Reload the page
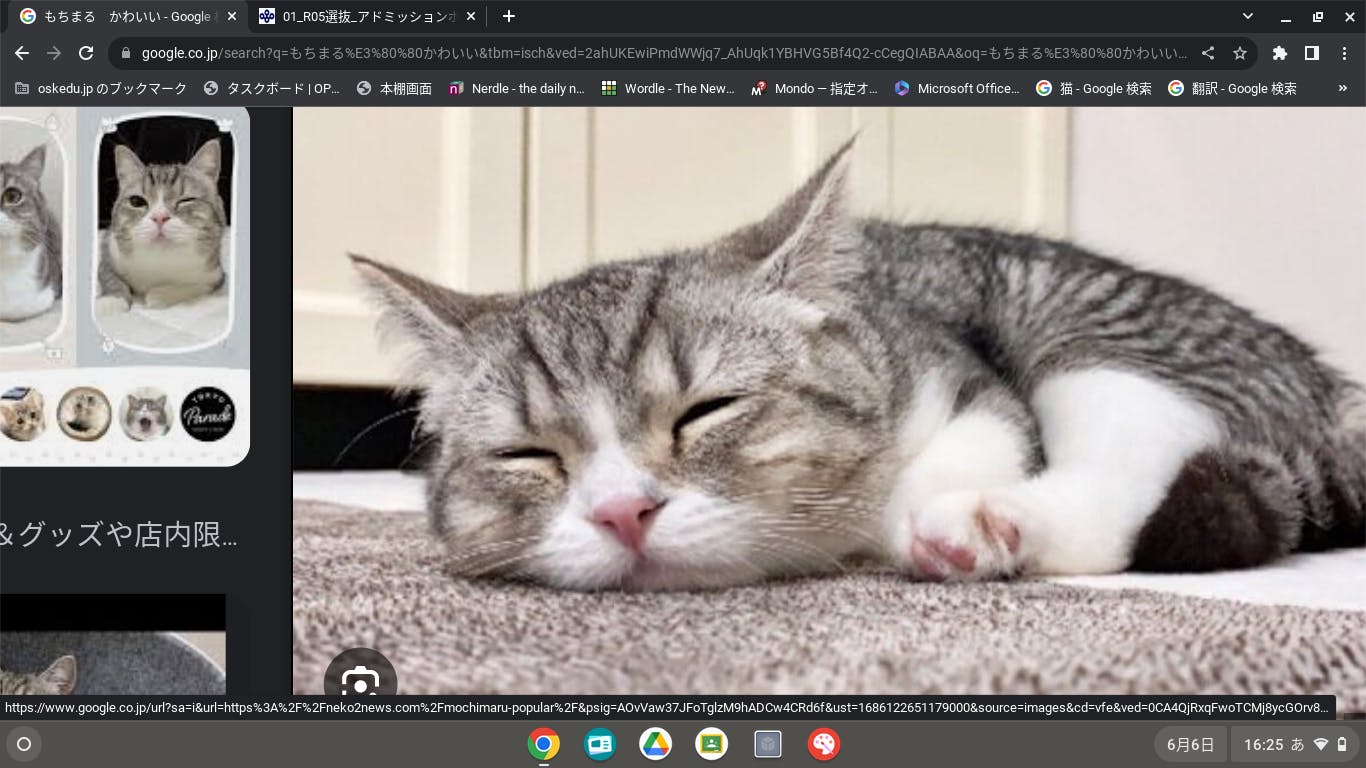 point(86,53)
